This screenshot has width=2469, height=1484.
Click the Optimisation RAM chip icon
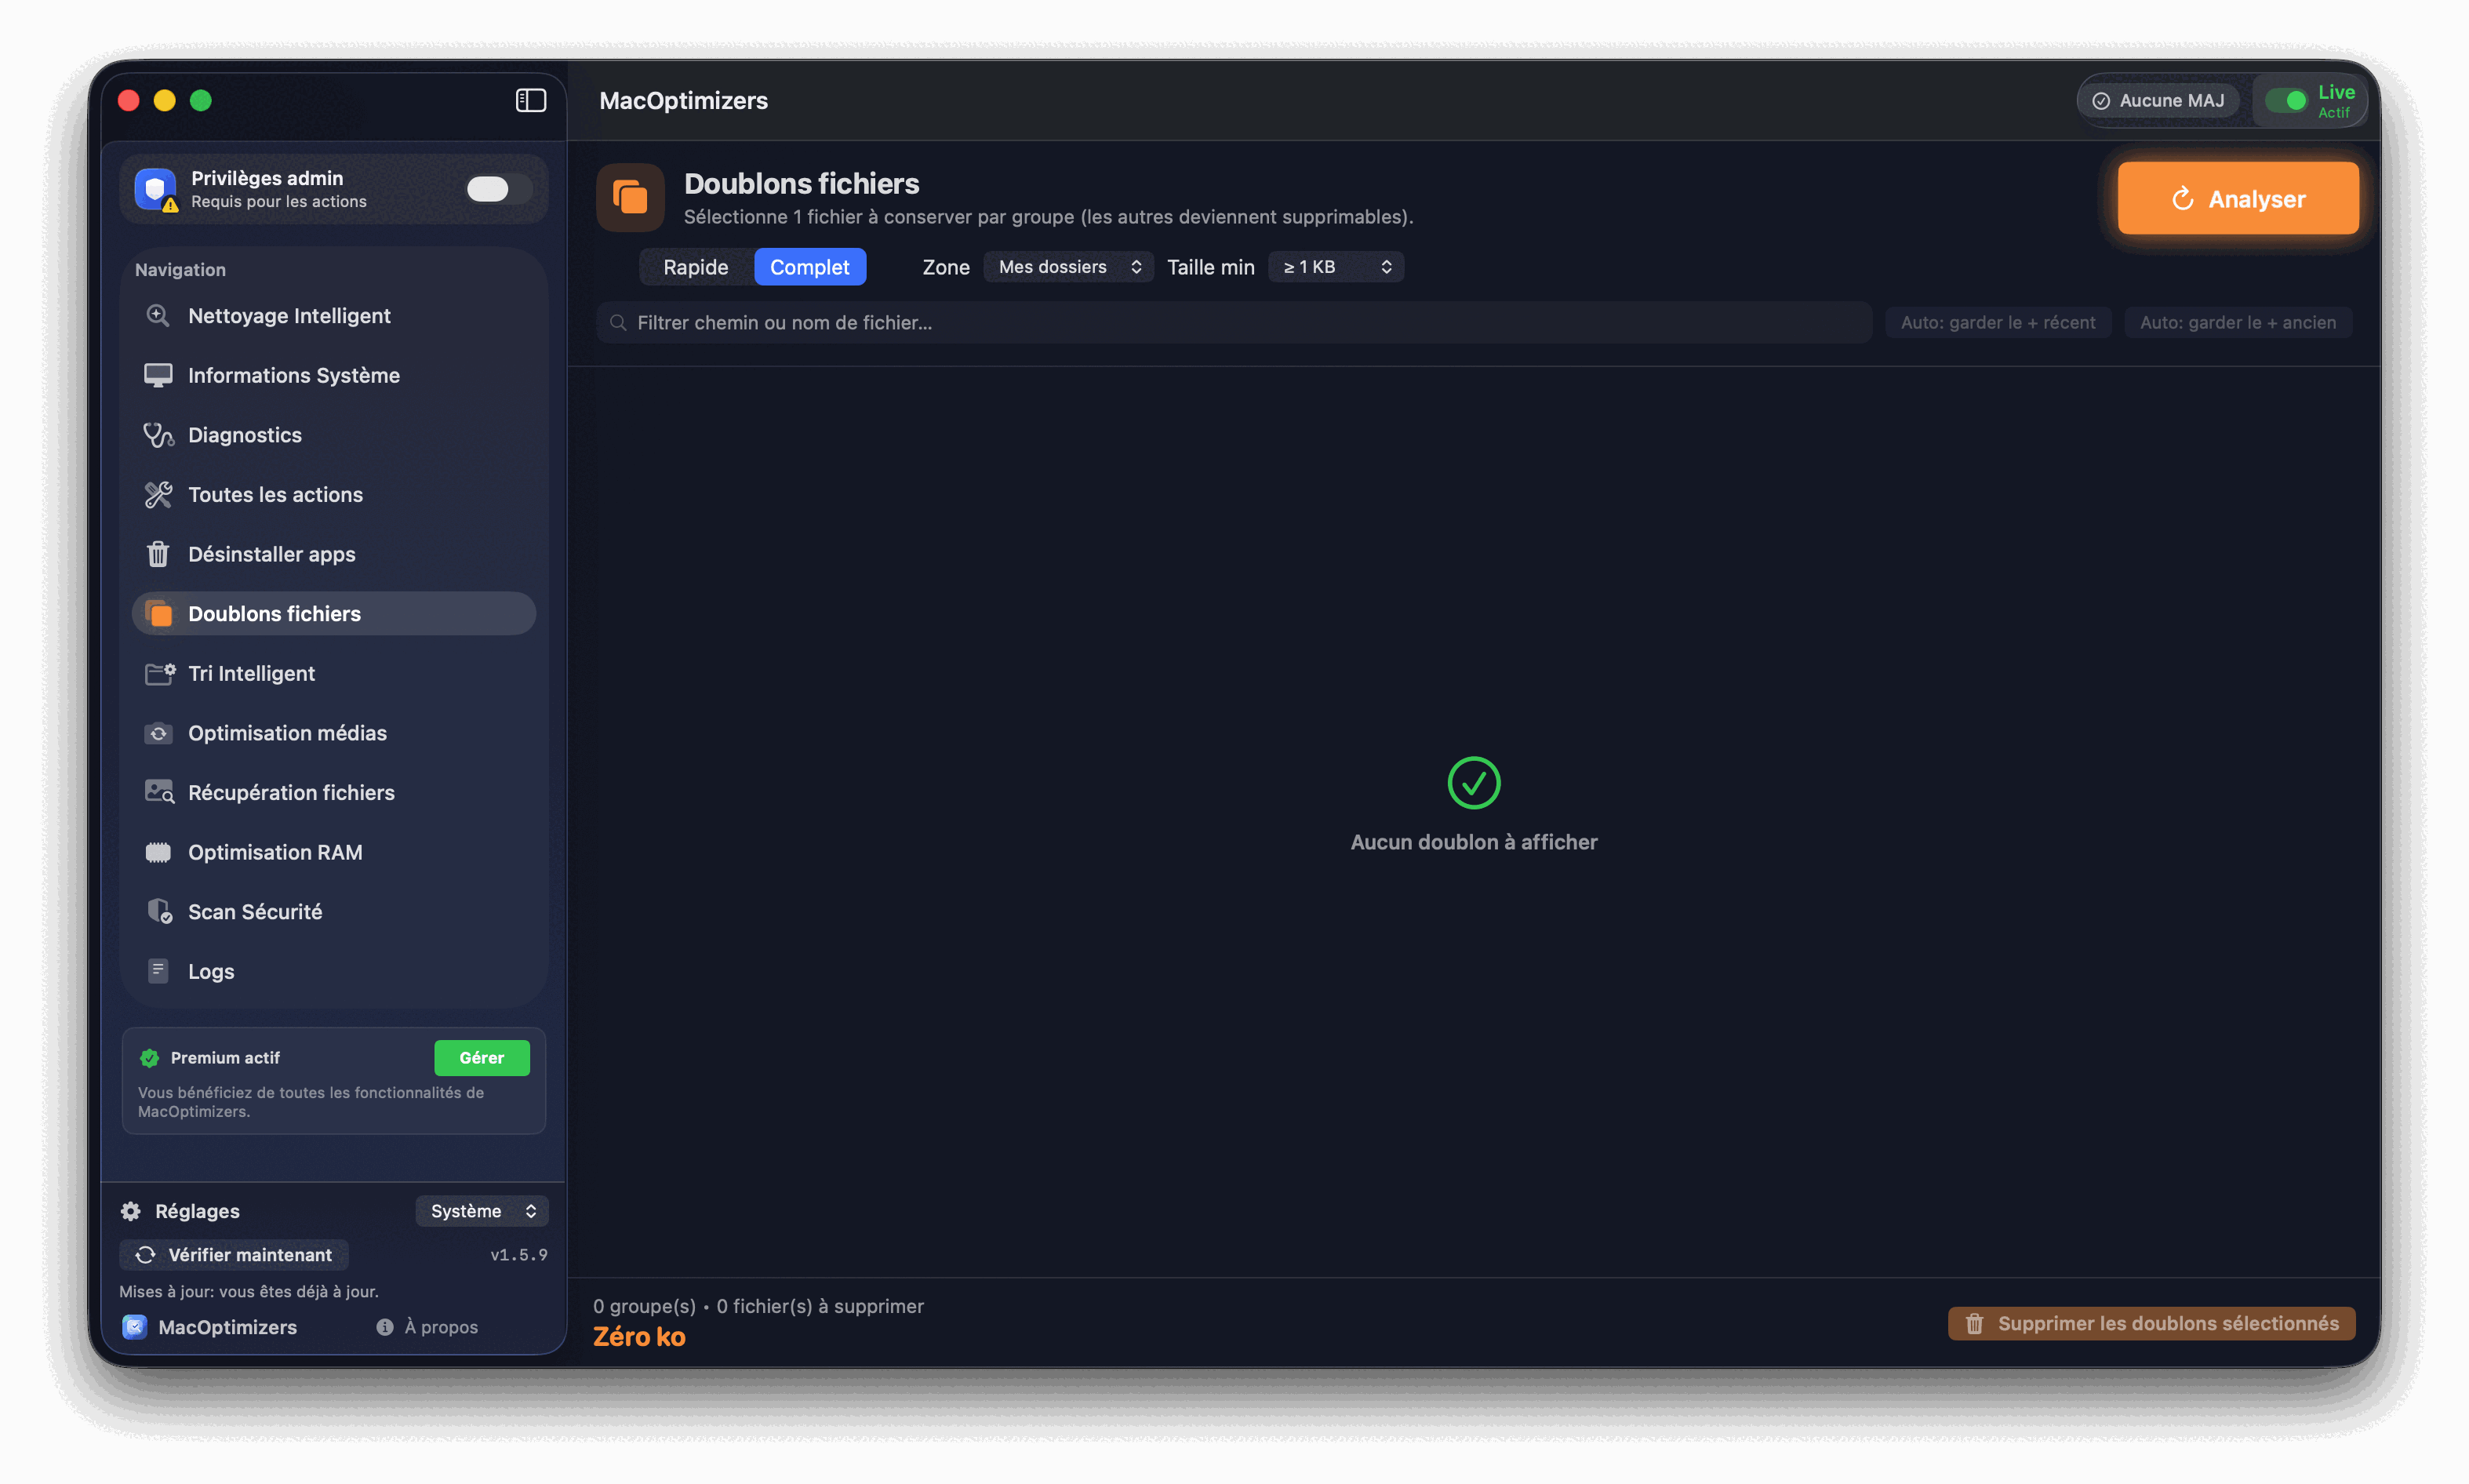(158, 852)
